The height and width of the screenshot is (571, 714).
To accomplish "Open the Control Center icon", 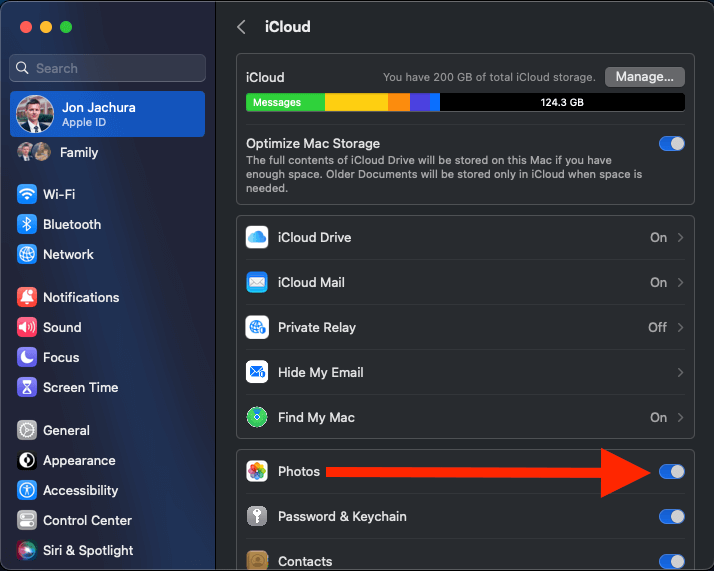I will click(x=27, y=520).
